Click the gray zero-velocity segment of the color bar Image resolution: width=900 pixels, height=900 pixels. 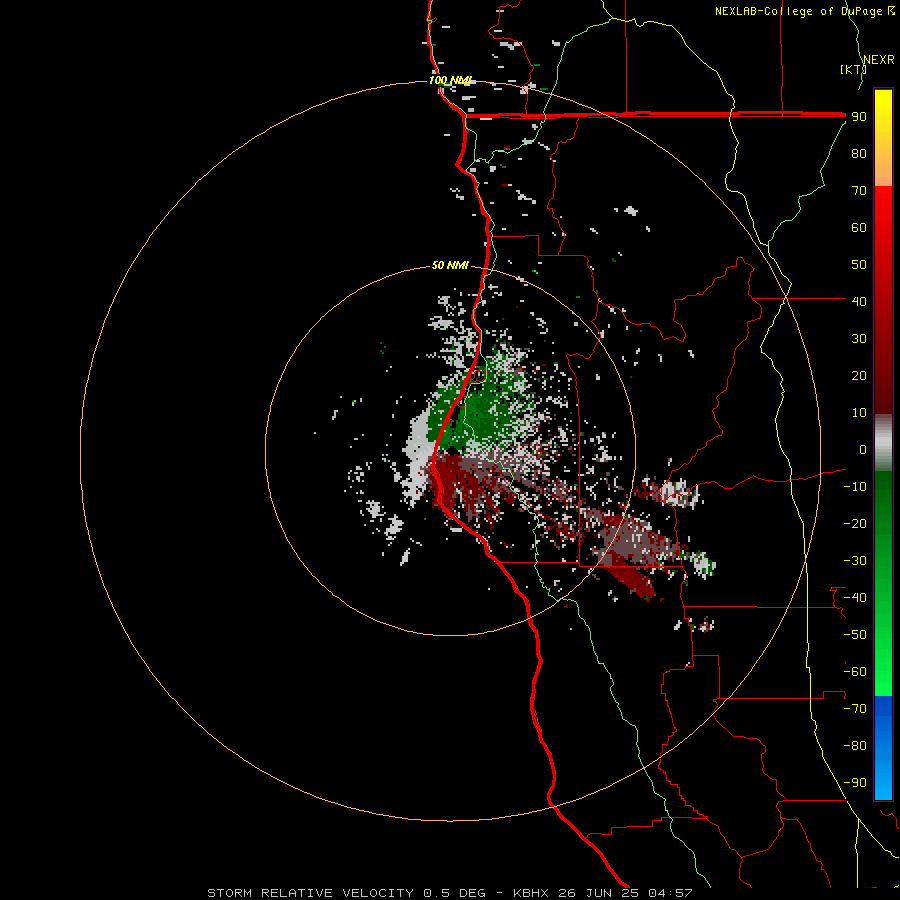pyautogui.click(x=883, y=443)
